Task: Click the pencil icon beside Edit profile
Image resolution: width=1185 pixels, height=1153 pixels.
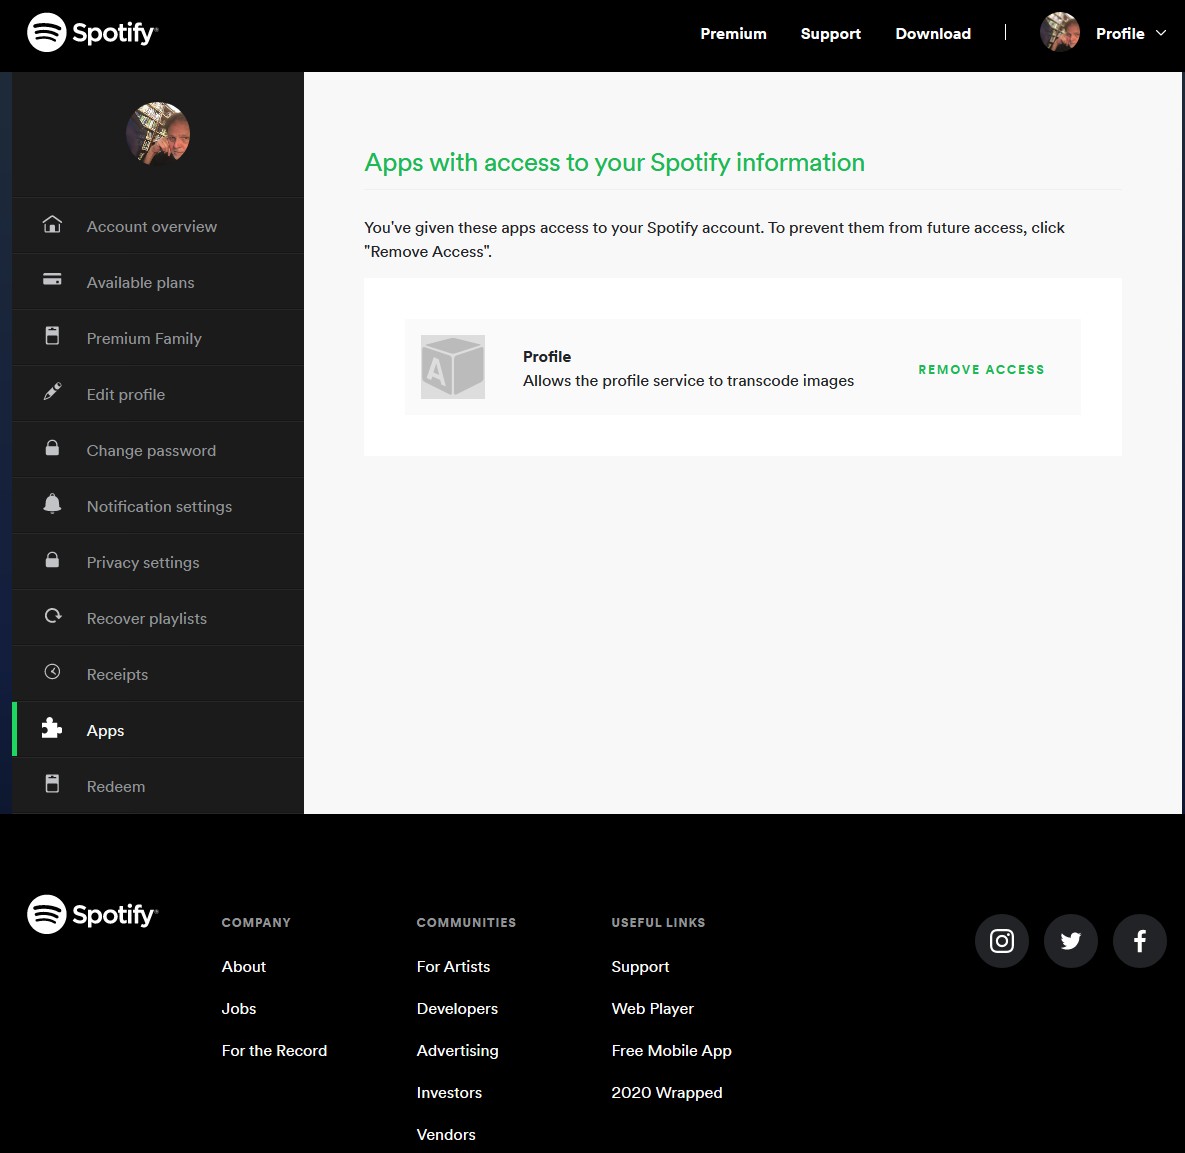Action: pos(52,391)
